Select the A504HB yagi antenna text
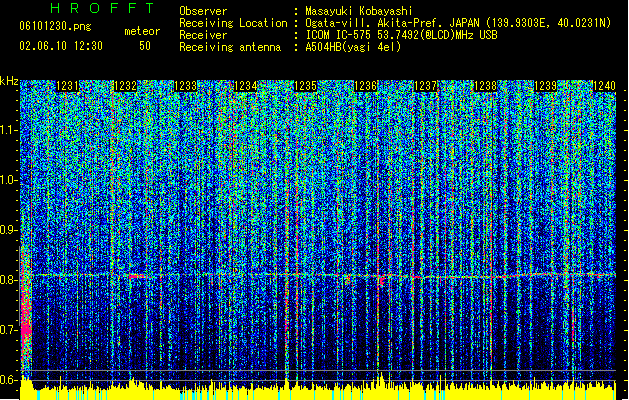Viewport: 629px width, 400px height. click(348, 46)
